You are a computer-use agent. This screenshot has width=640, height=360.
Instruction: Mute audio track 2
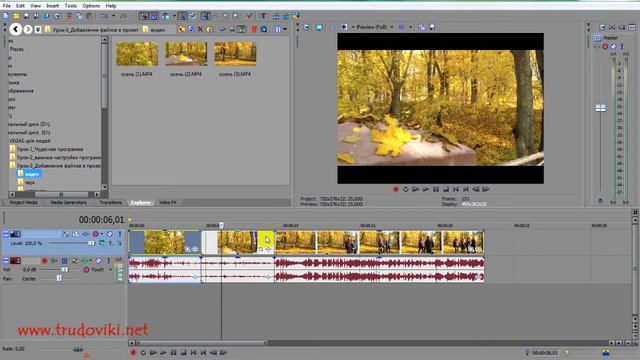(x=99, y=260)
